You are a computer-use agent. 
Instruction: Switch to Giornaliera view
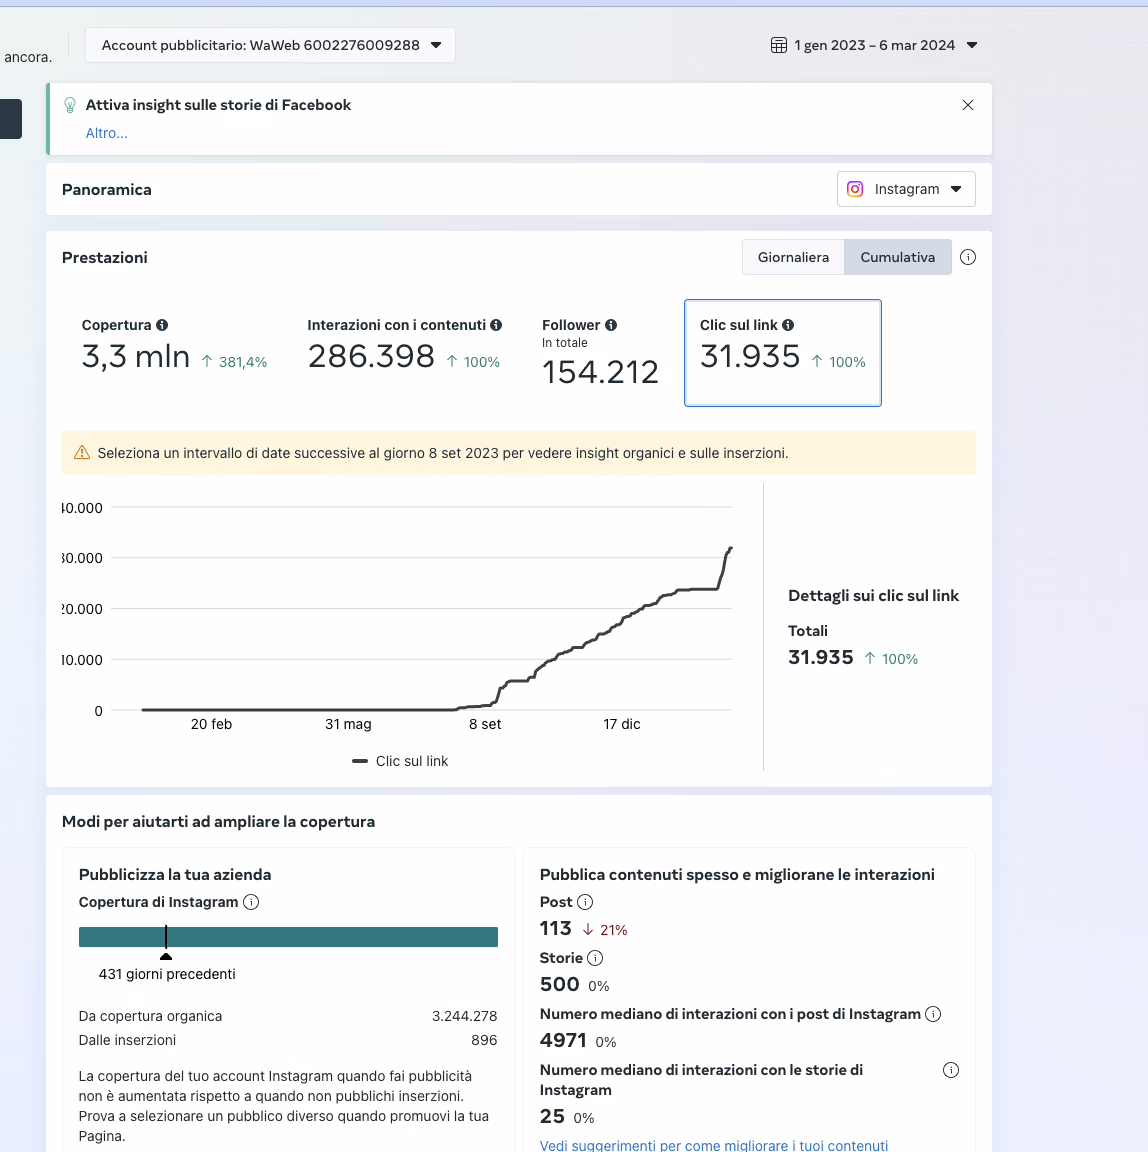click(793, 257)
